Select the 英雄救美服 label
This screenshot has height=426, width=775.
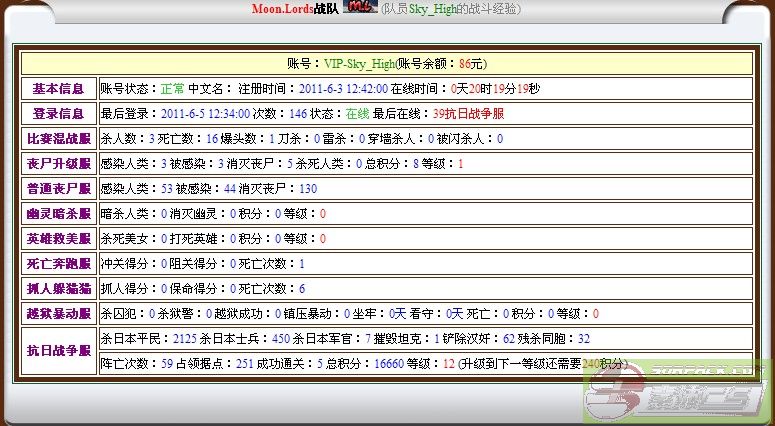coord(59,238)
